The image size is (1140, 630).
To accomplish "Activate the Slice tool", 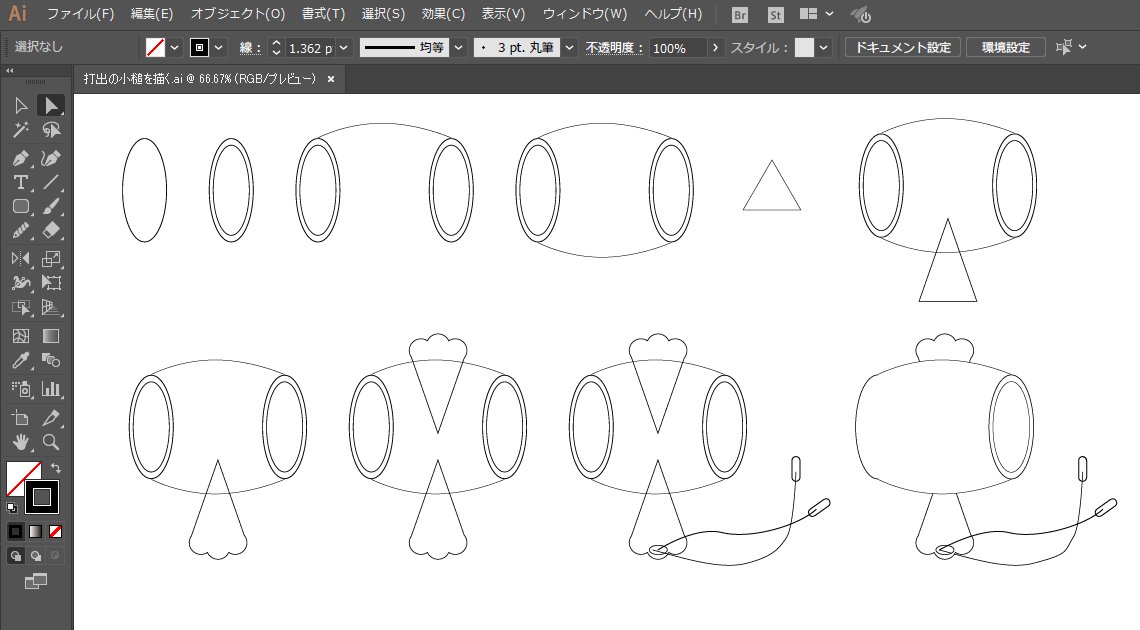I will (50, 417).
